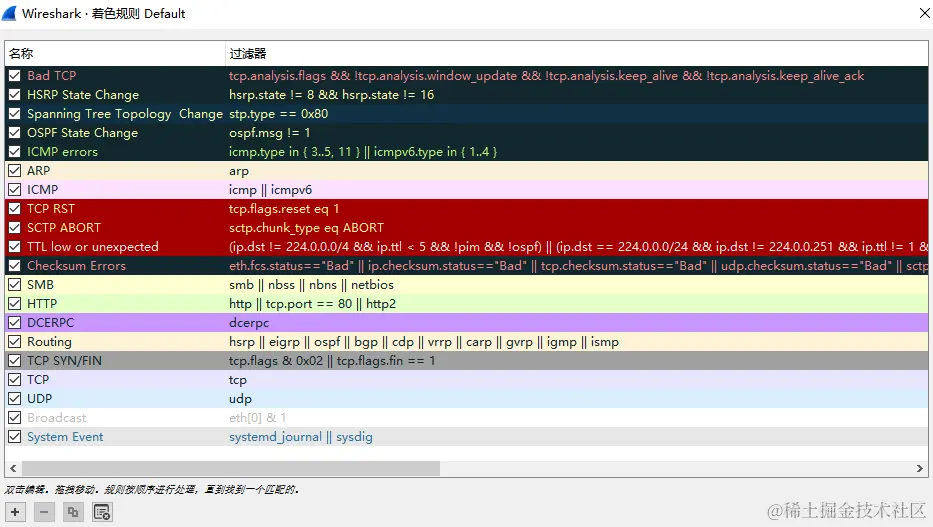Disable the TCP RST coloring rule
933x527 pixels.
click(x=15, y=209)
